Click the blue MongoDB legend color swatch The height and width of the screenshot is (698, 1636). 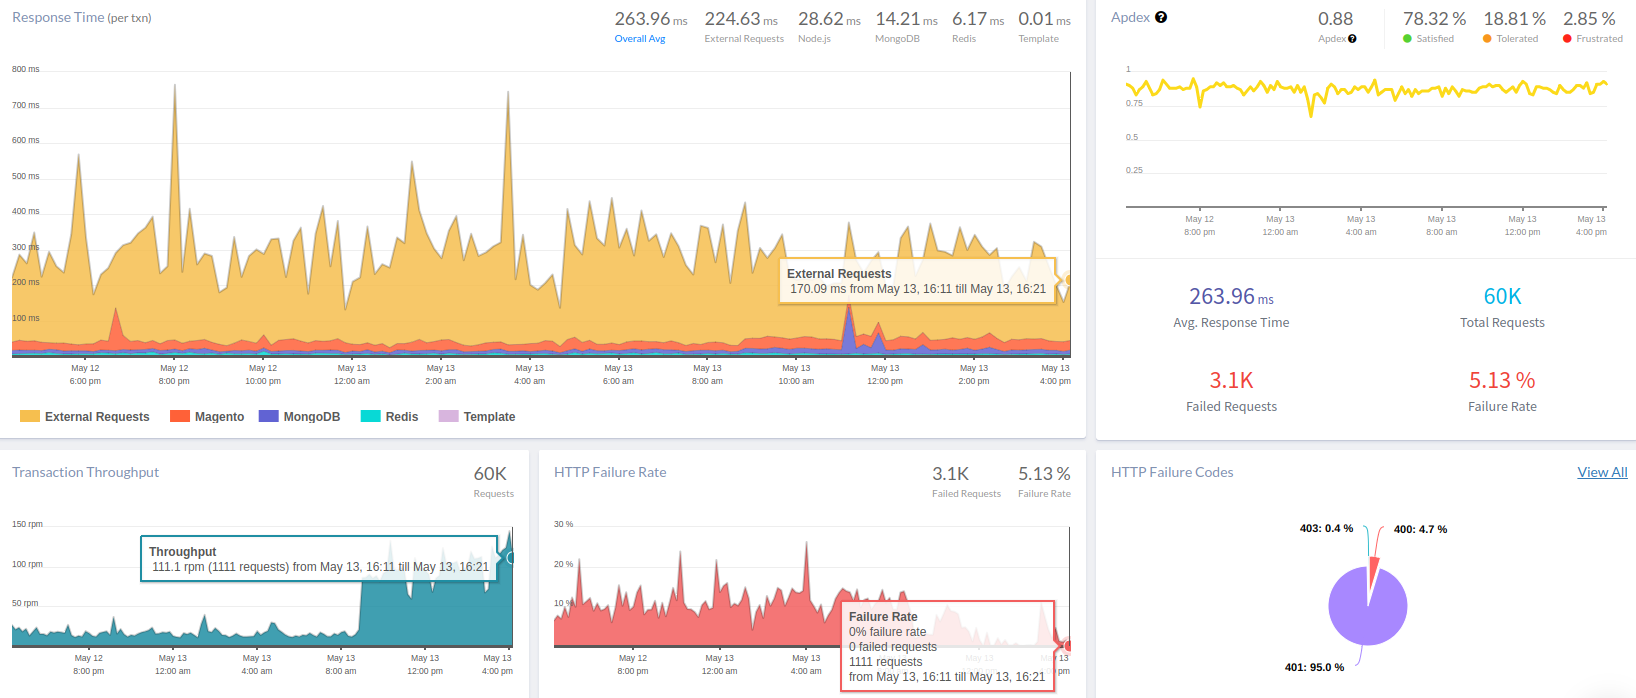[268, 416]
